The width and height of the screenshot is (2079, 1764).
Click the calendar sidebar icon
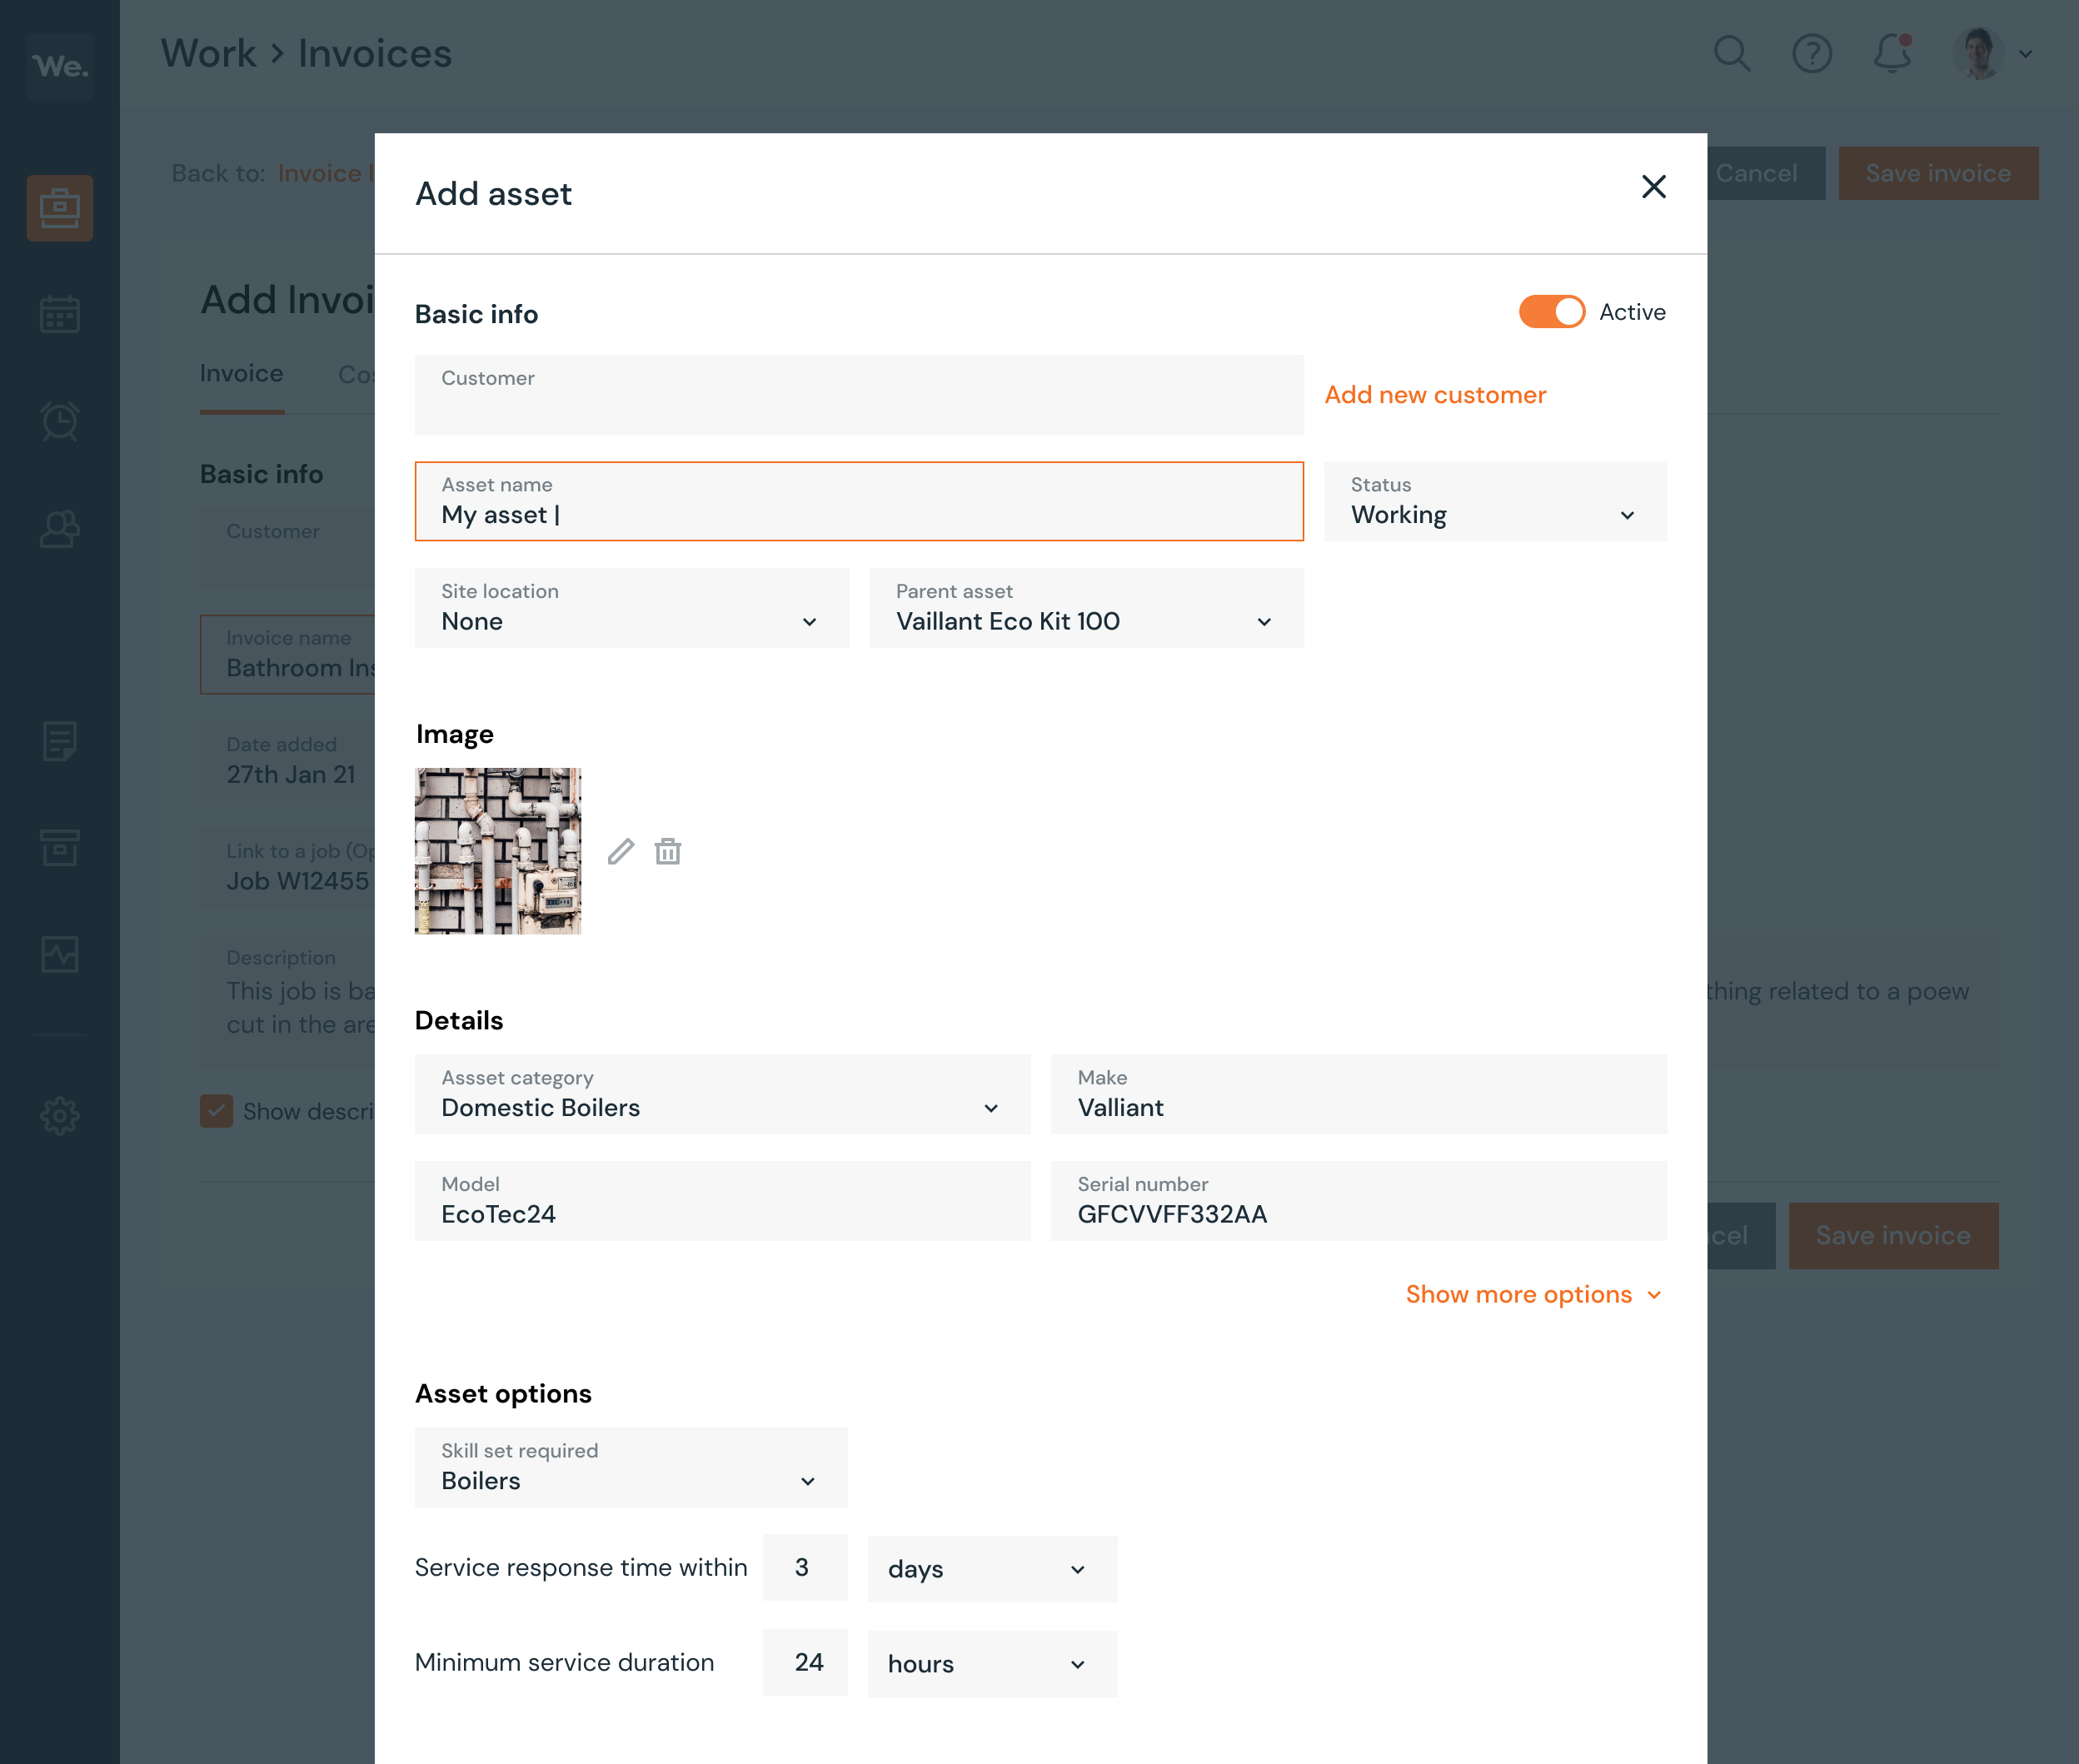coord(62,315)
